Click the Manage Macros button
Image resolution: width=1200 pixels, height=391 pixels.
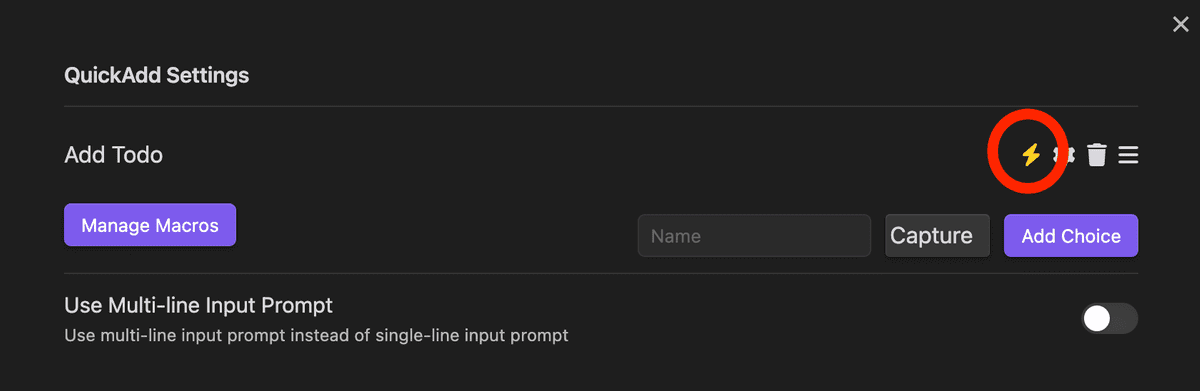click(x=150, y=225)
